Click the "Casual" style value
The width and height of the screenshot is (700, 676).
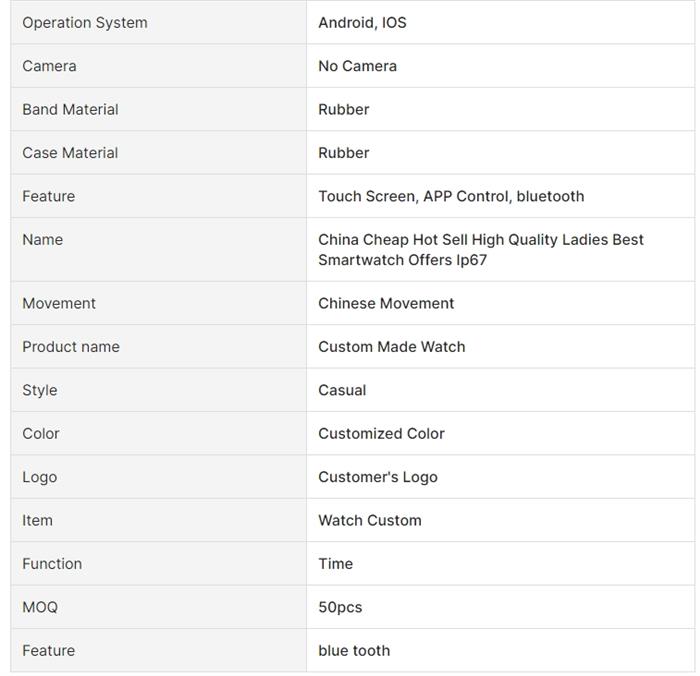click(x=342, y=391)
